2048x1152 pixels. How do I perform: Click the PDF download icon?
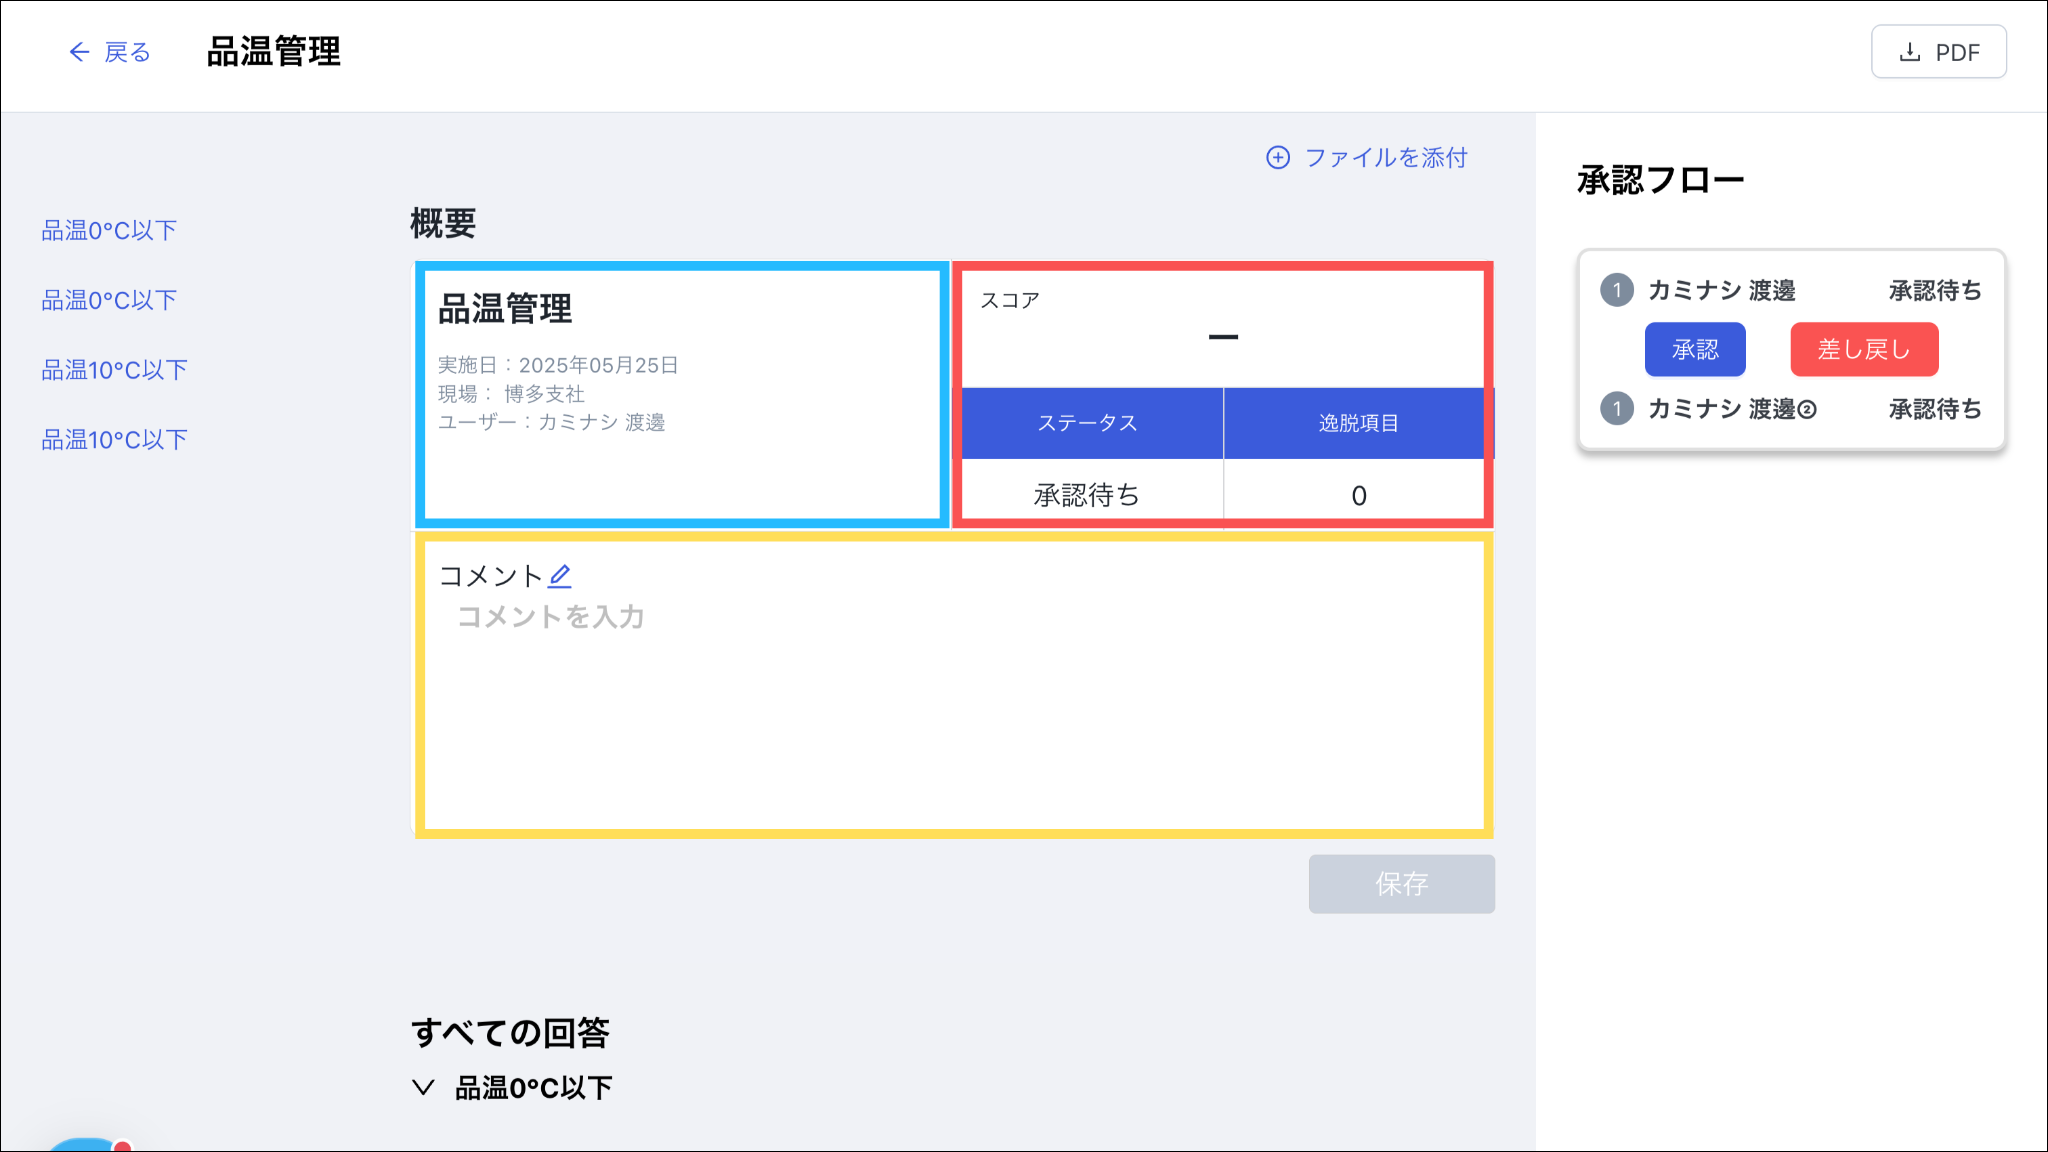pos(1909,52)
